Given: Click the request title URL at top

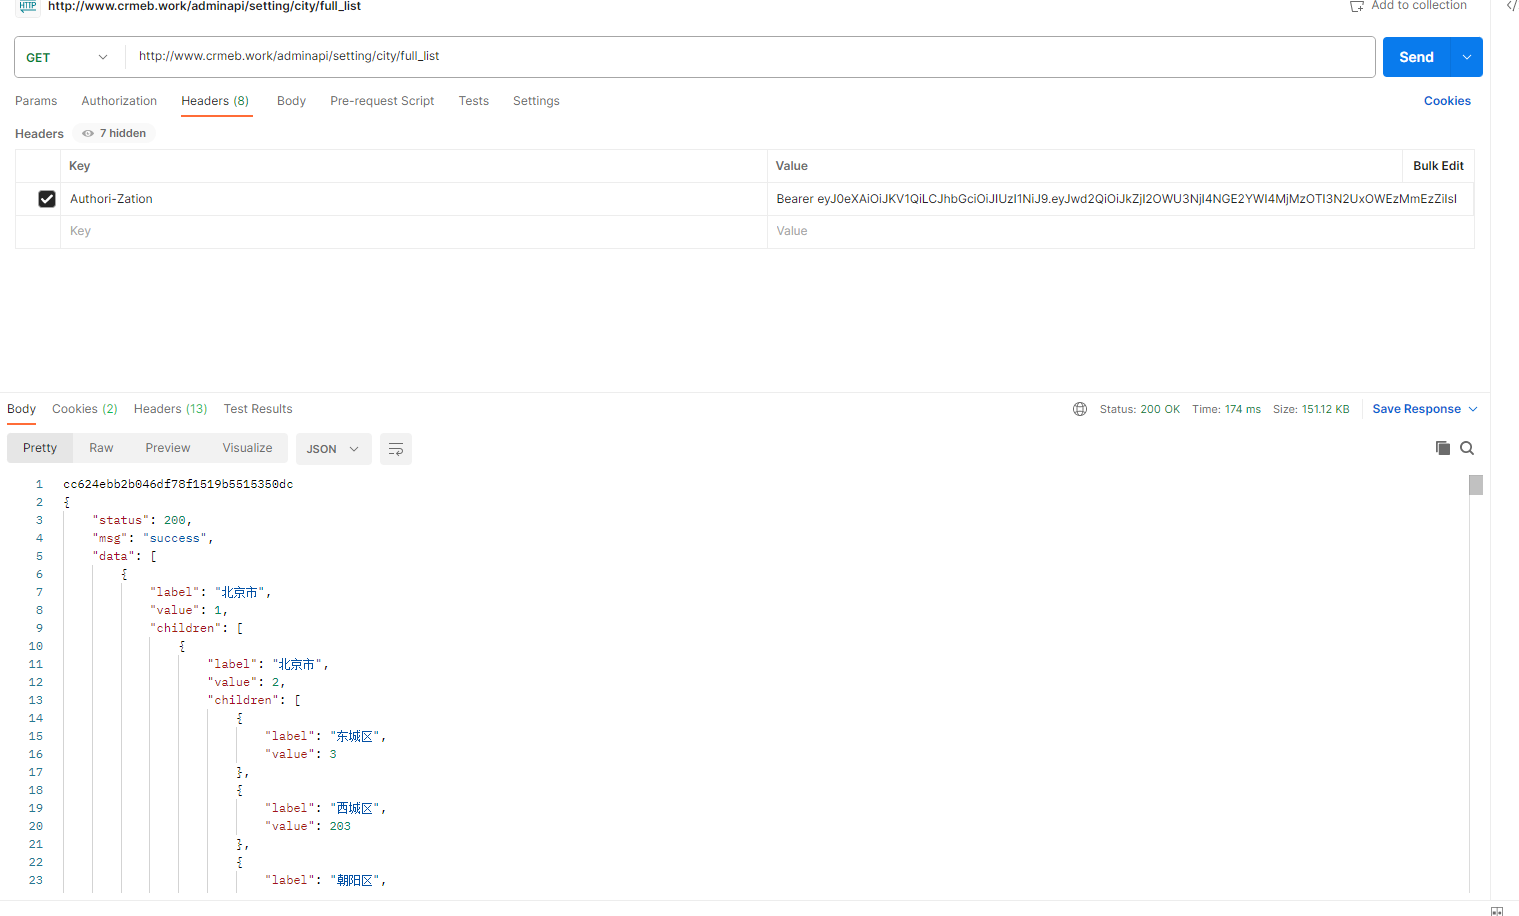Looking at the screenshot, I should tap(204, 6).
